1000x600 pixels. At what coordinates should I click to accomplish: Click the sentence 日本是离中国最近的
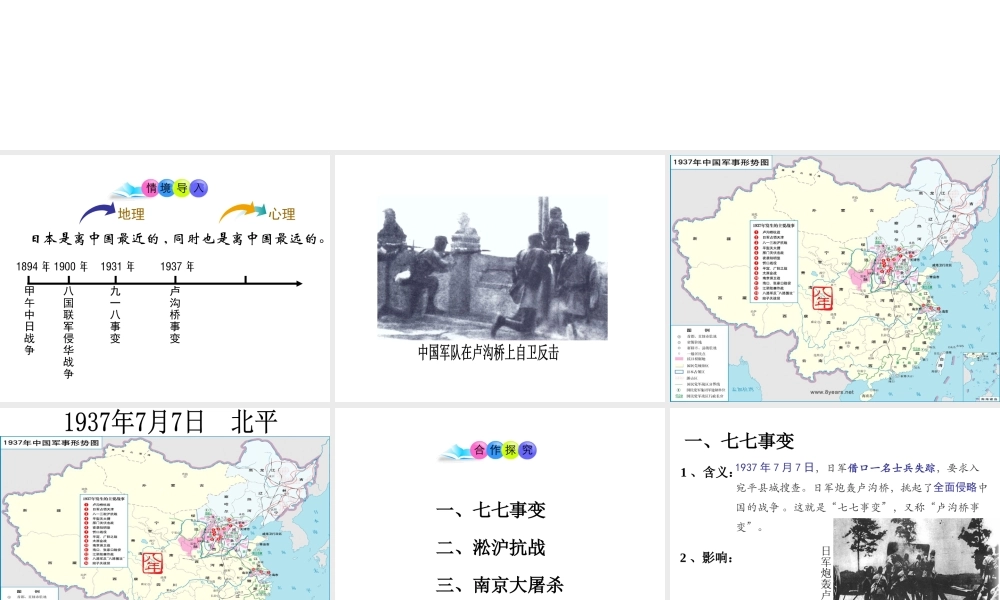click(95, 239)
